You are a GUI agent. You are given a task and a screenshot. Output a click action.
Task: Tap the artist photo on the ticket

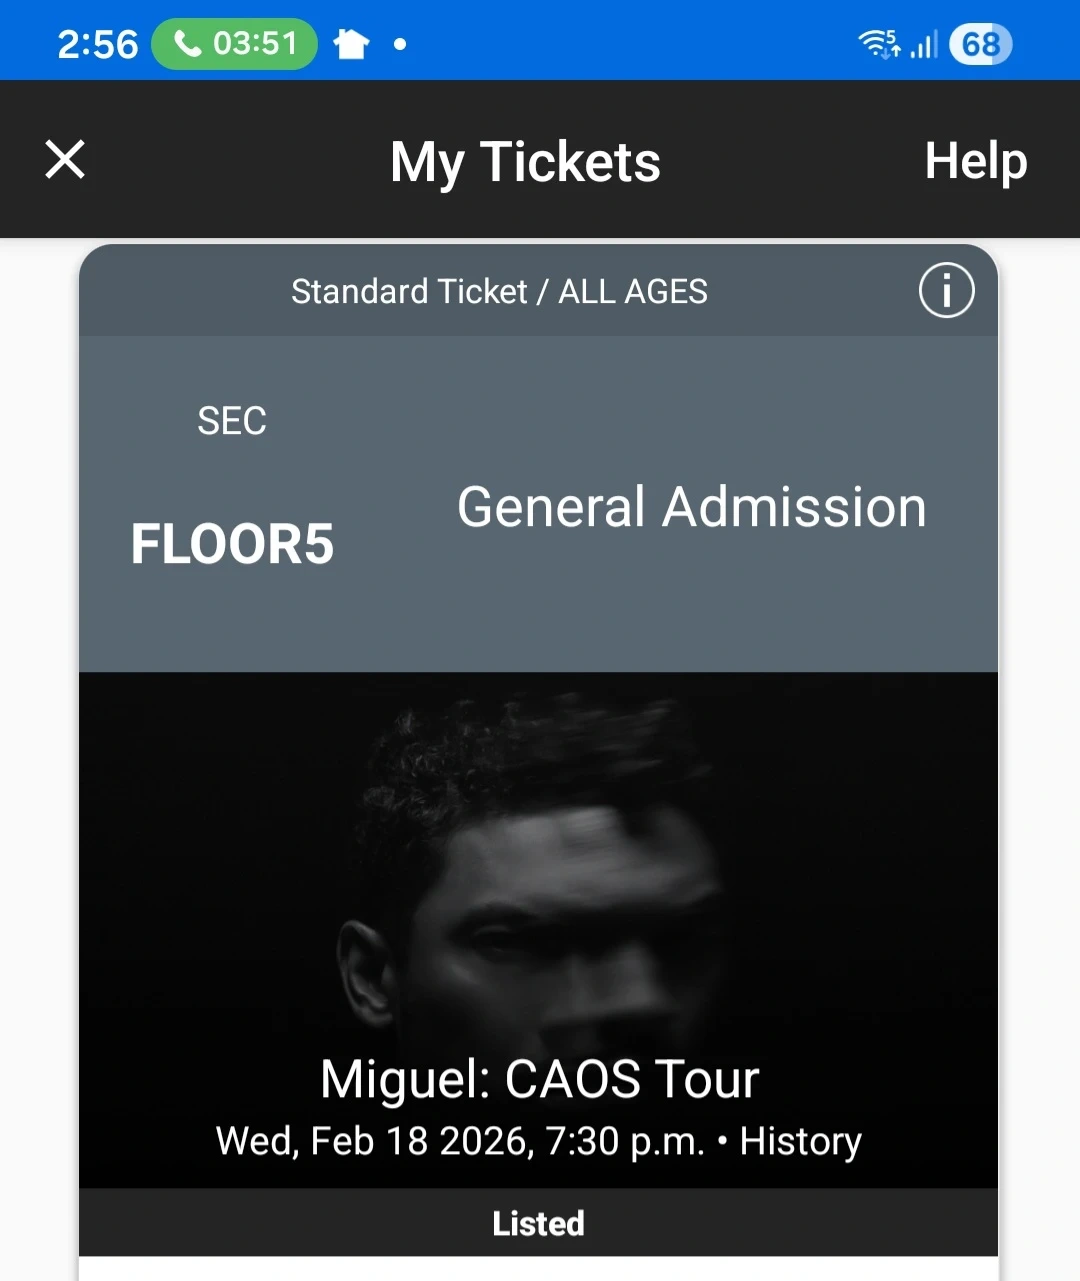click(x=540, y=880)
